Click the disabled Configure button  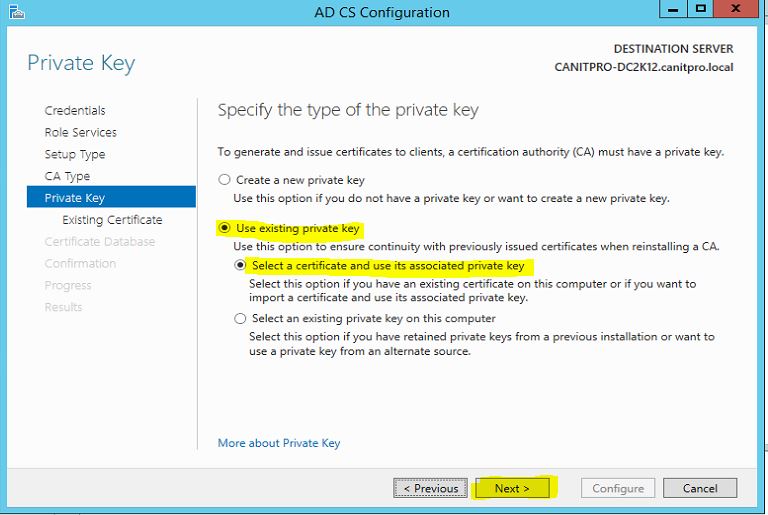click(618, 488)
